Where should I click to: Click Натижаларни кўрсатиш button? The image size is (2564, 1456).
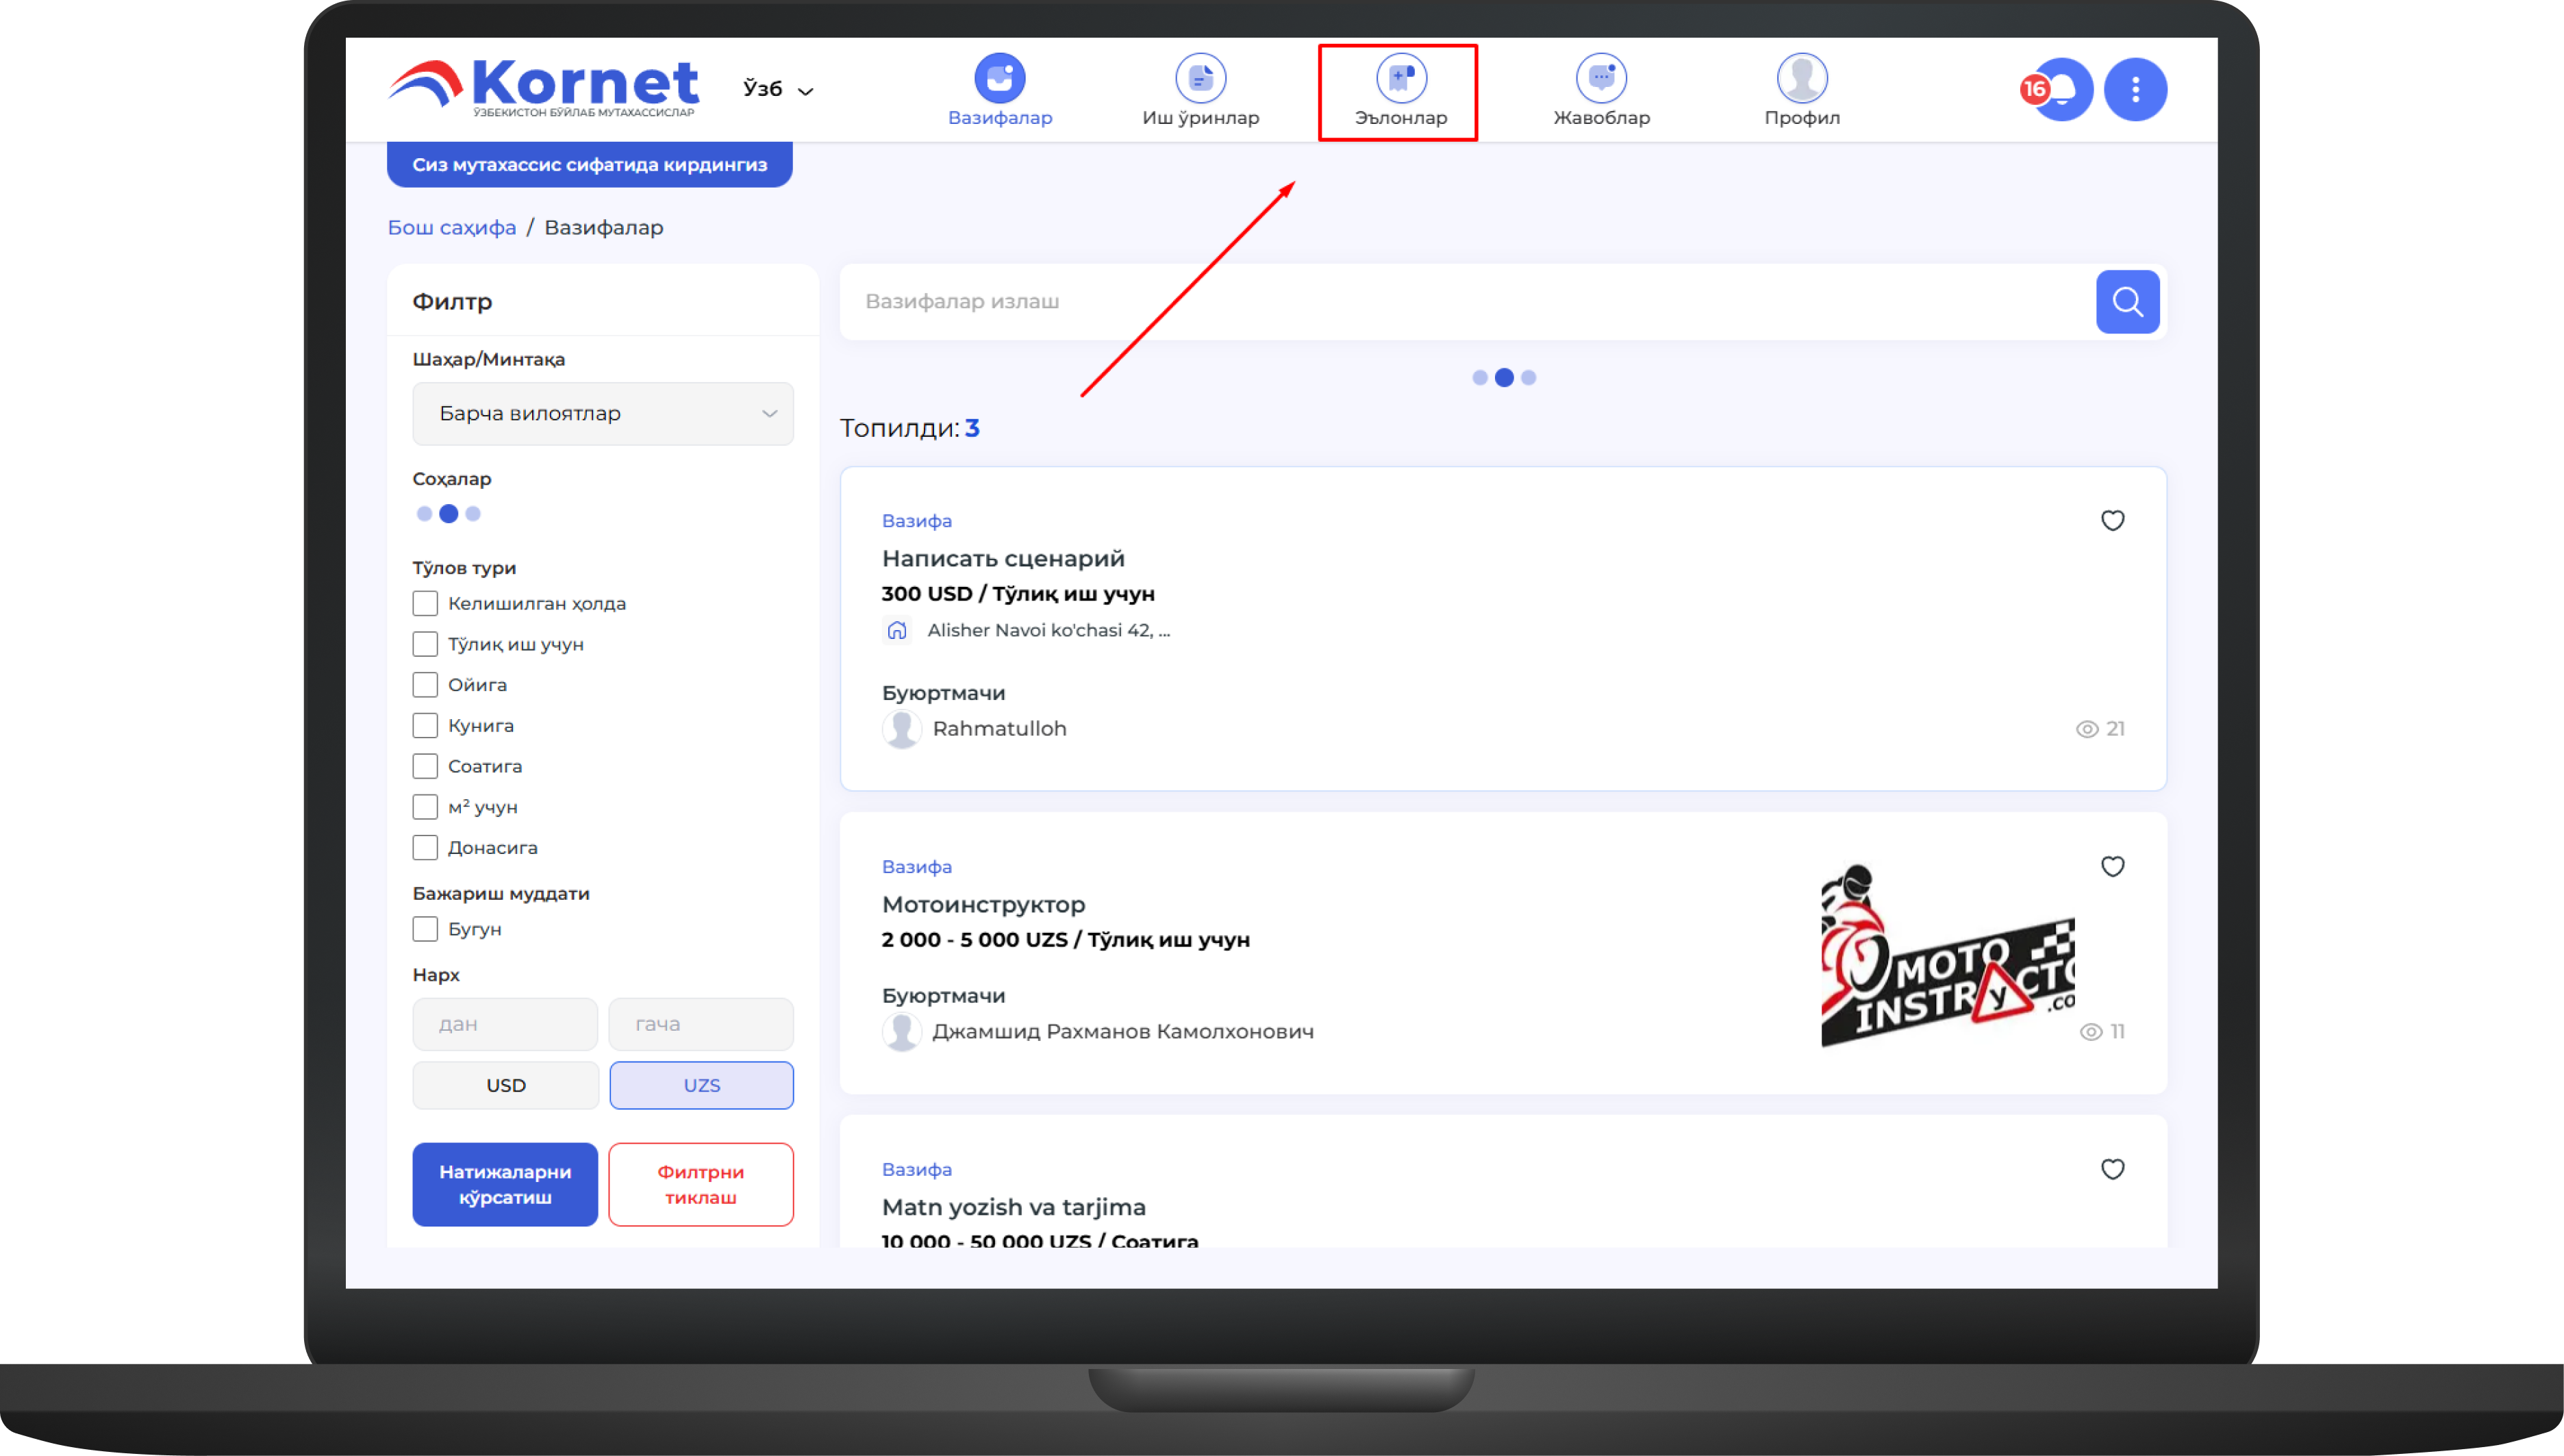click(x=505, y=1184)
